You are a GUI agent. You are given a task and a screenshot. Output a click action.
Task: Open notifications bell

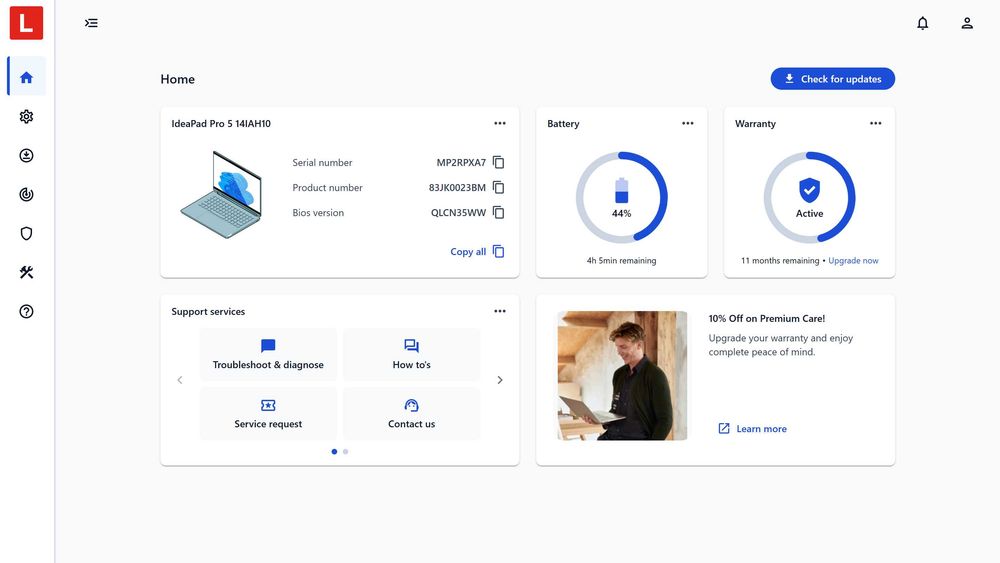point(922,24)
